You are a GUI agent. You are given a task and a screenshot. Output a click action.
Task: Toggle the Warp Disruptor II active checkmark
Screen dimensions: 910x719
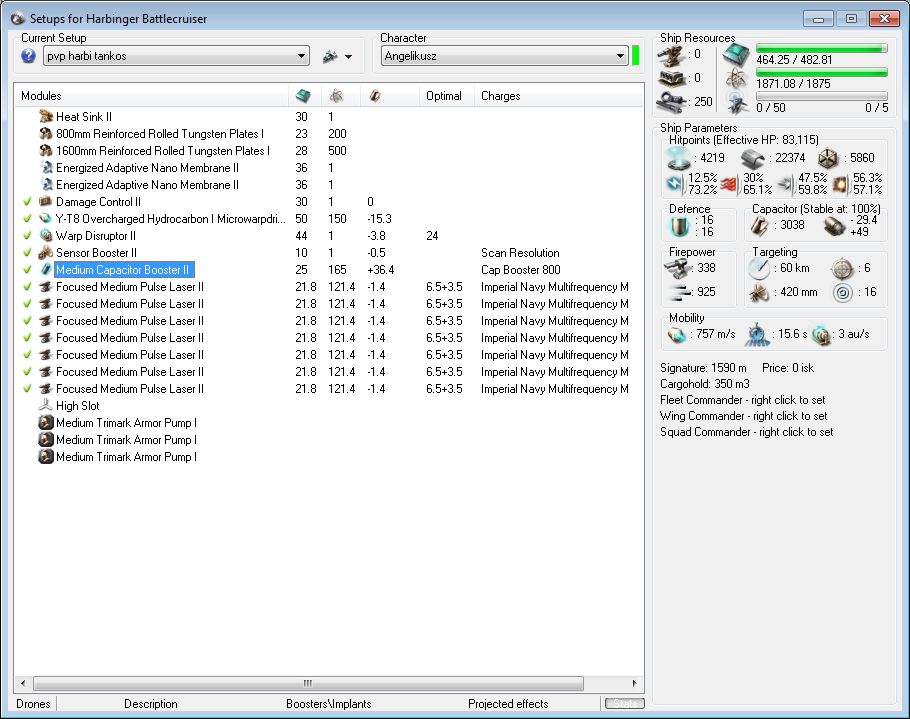click(27, 236)
